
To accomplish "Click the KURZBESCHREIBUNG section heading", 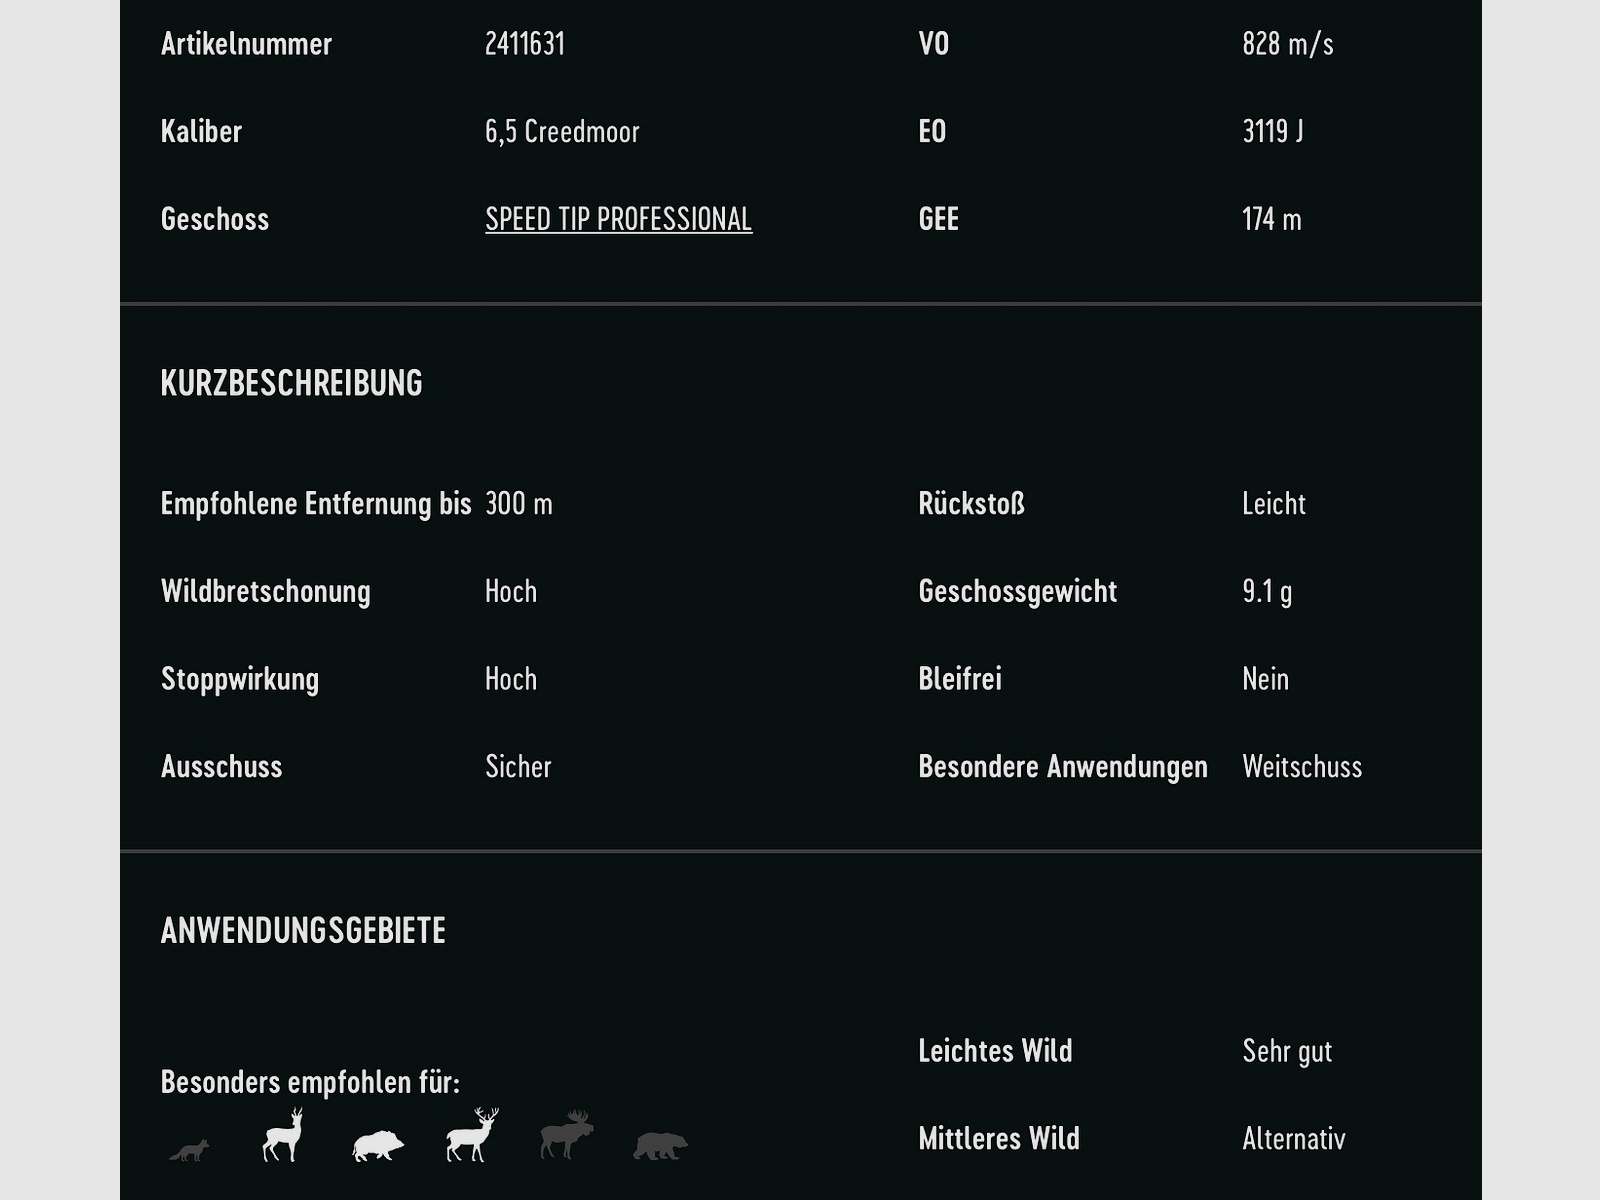I will [291, 383].
